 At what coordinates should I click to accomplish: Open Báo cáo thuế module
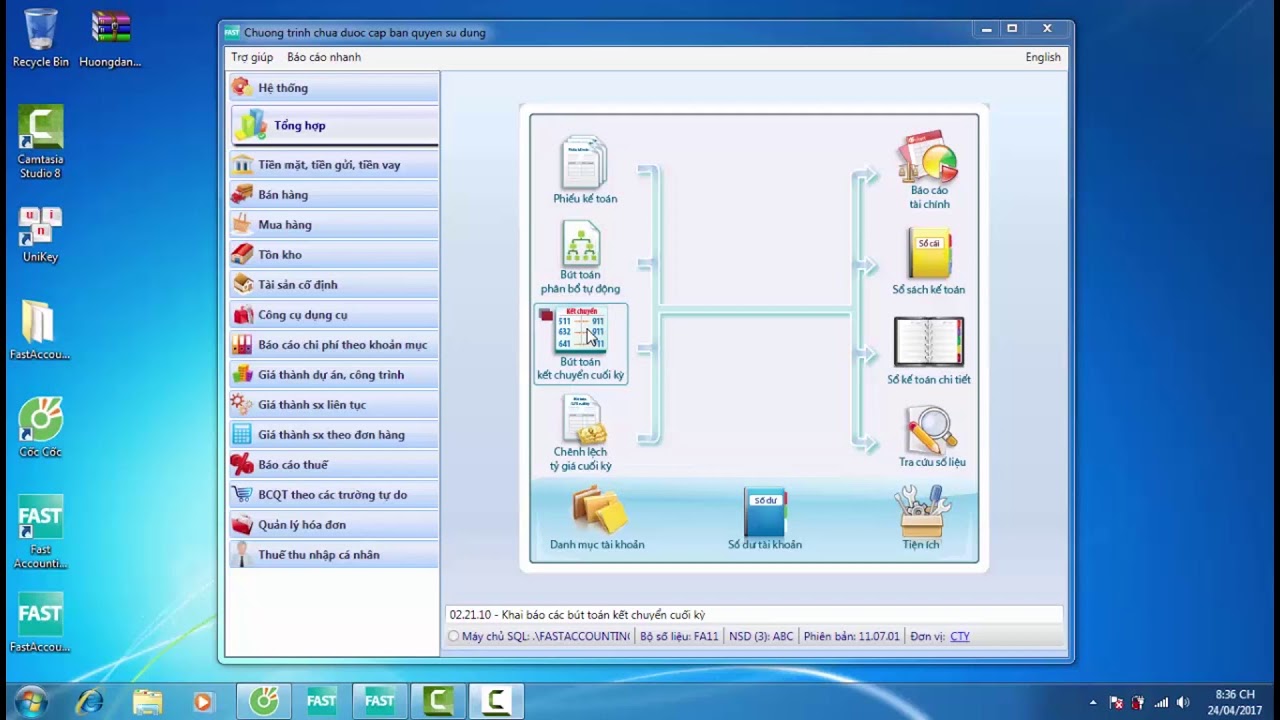point(334,465)
